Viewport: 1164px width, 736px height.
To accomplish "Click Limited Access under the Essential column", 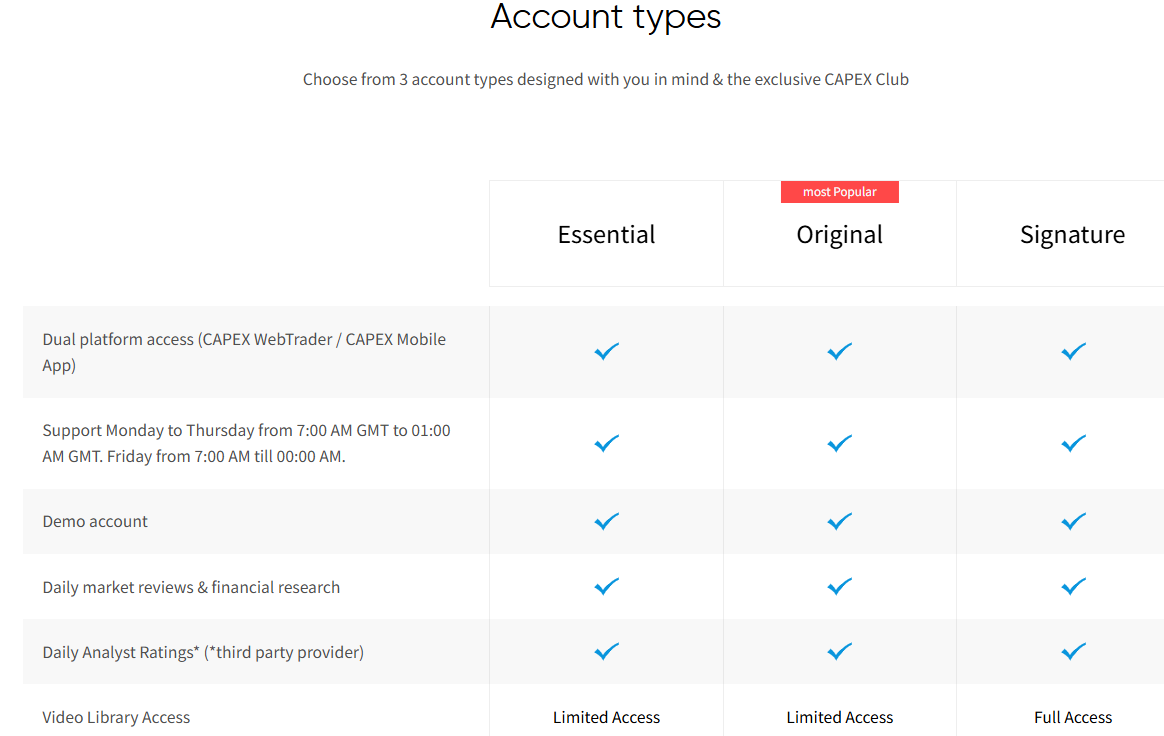I will point(606,717).
